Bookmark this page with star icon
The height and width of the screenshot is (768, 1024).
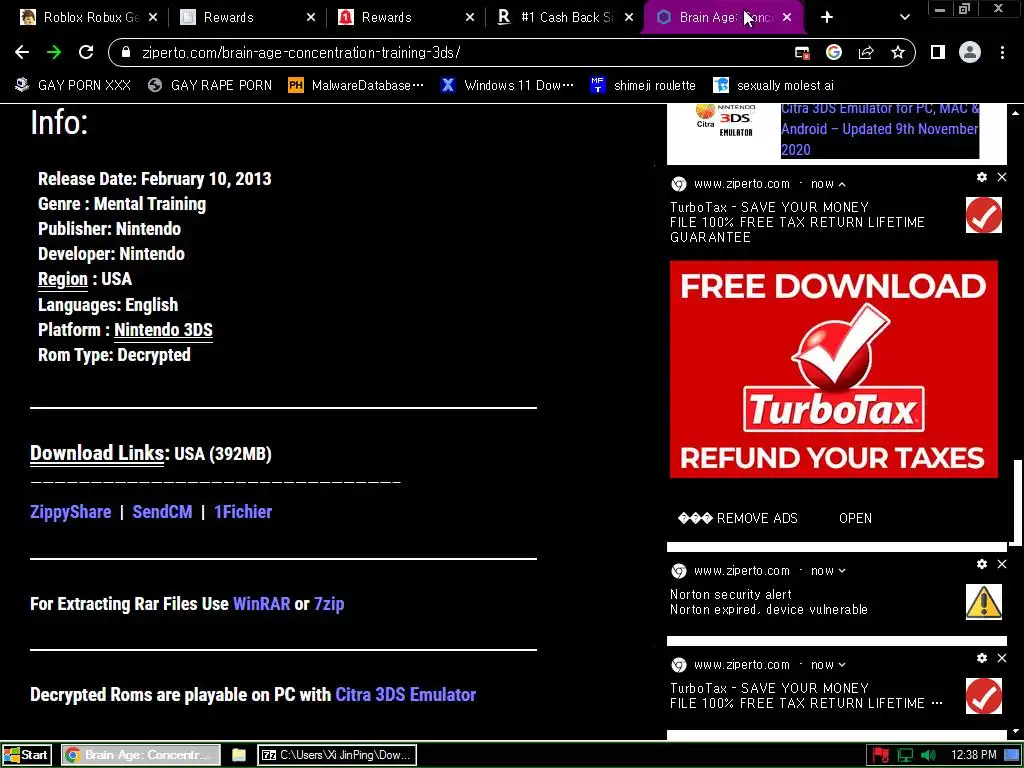tap(898, 52)
